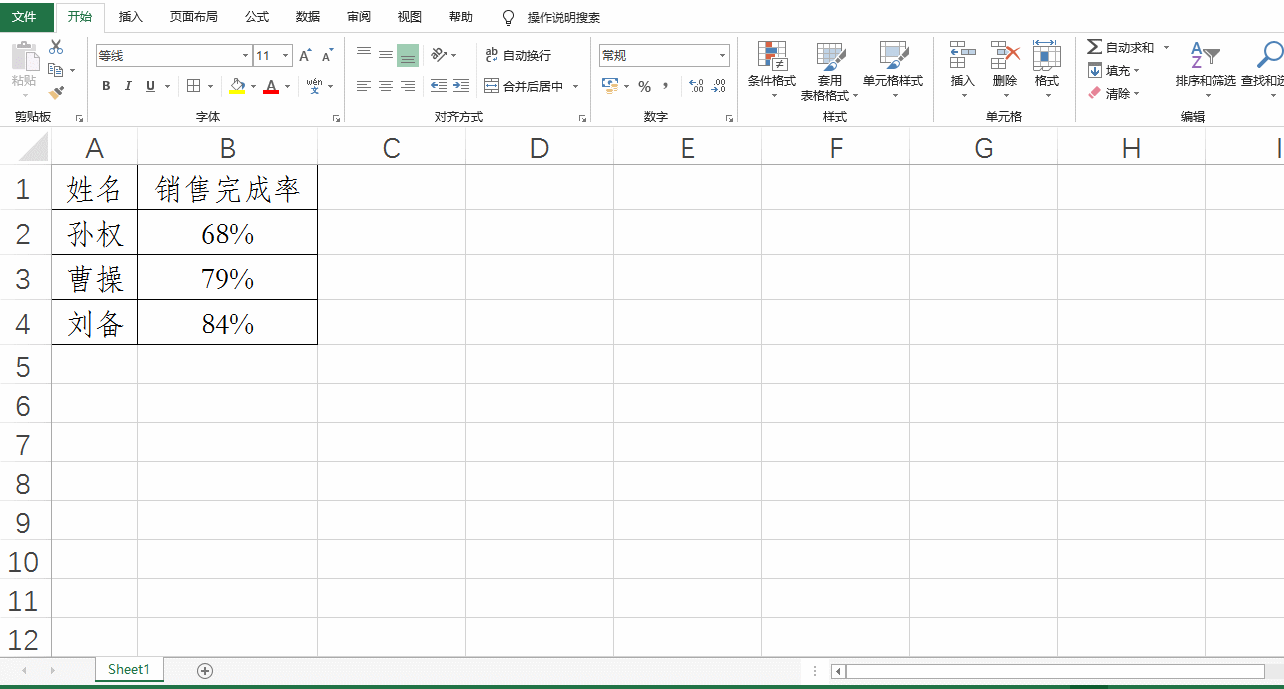Select the Sheet1 worksheet tab

[128, 669]
